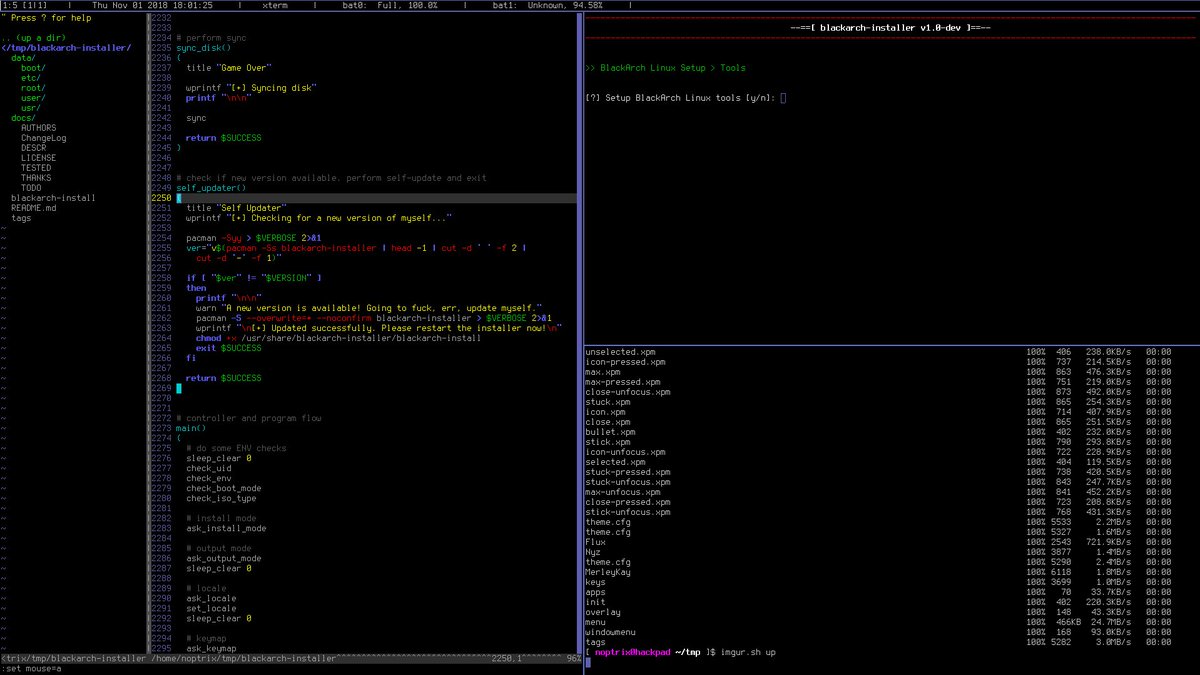Click the 'chmod +x' line in the editor
1200x675 pixels.
point(338,338)
